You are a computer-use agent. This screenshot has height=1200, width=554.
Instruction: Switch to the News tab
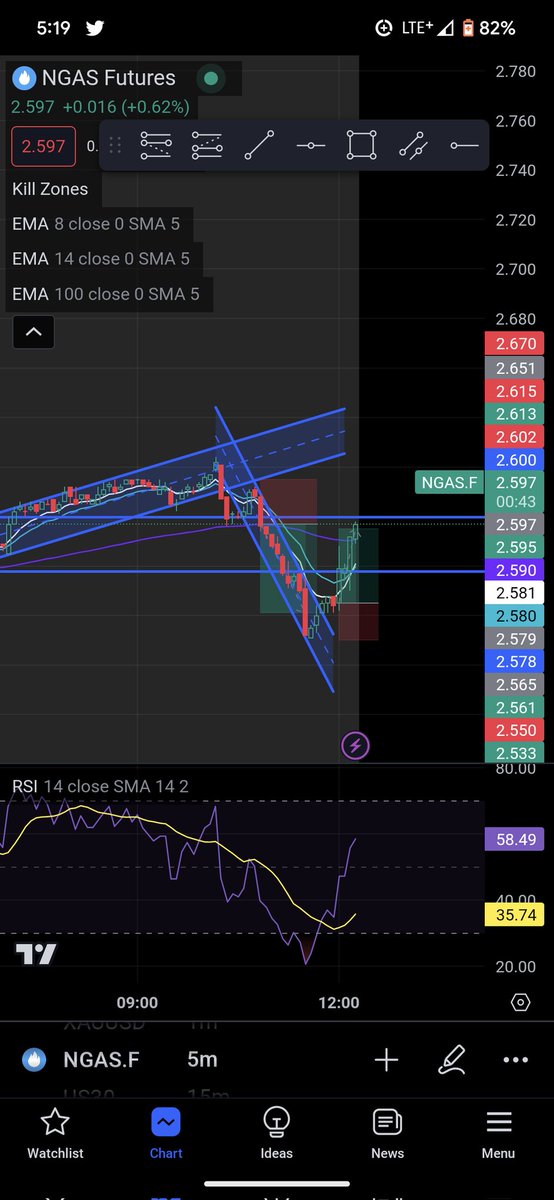pos(388,1131)
